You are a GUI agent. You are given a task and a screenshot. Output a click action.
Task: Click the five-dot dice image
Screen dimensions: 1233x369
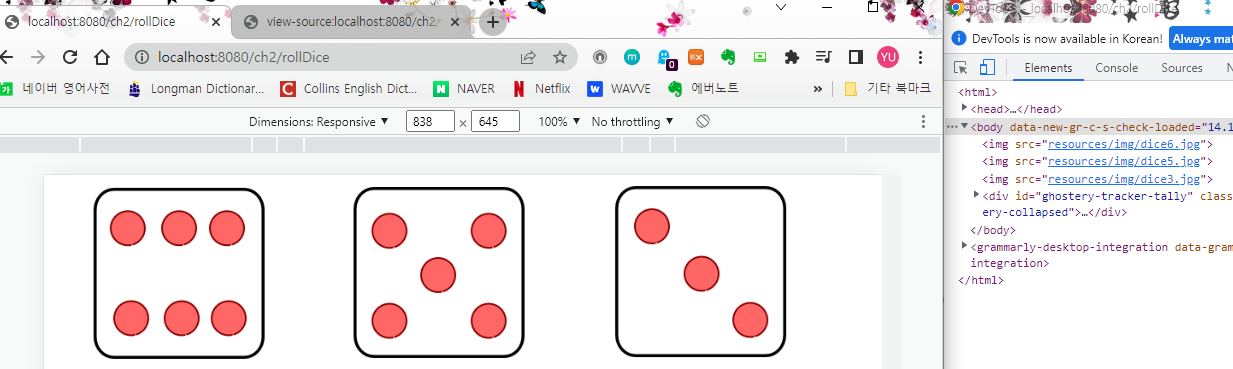point(438,272)
